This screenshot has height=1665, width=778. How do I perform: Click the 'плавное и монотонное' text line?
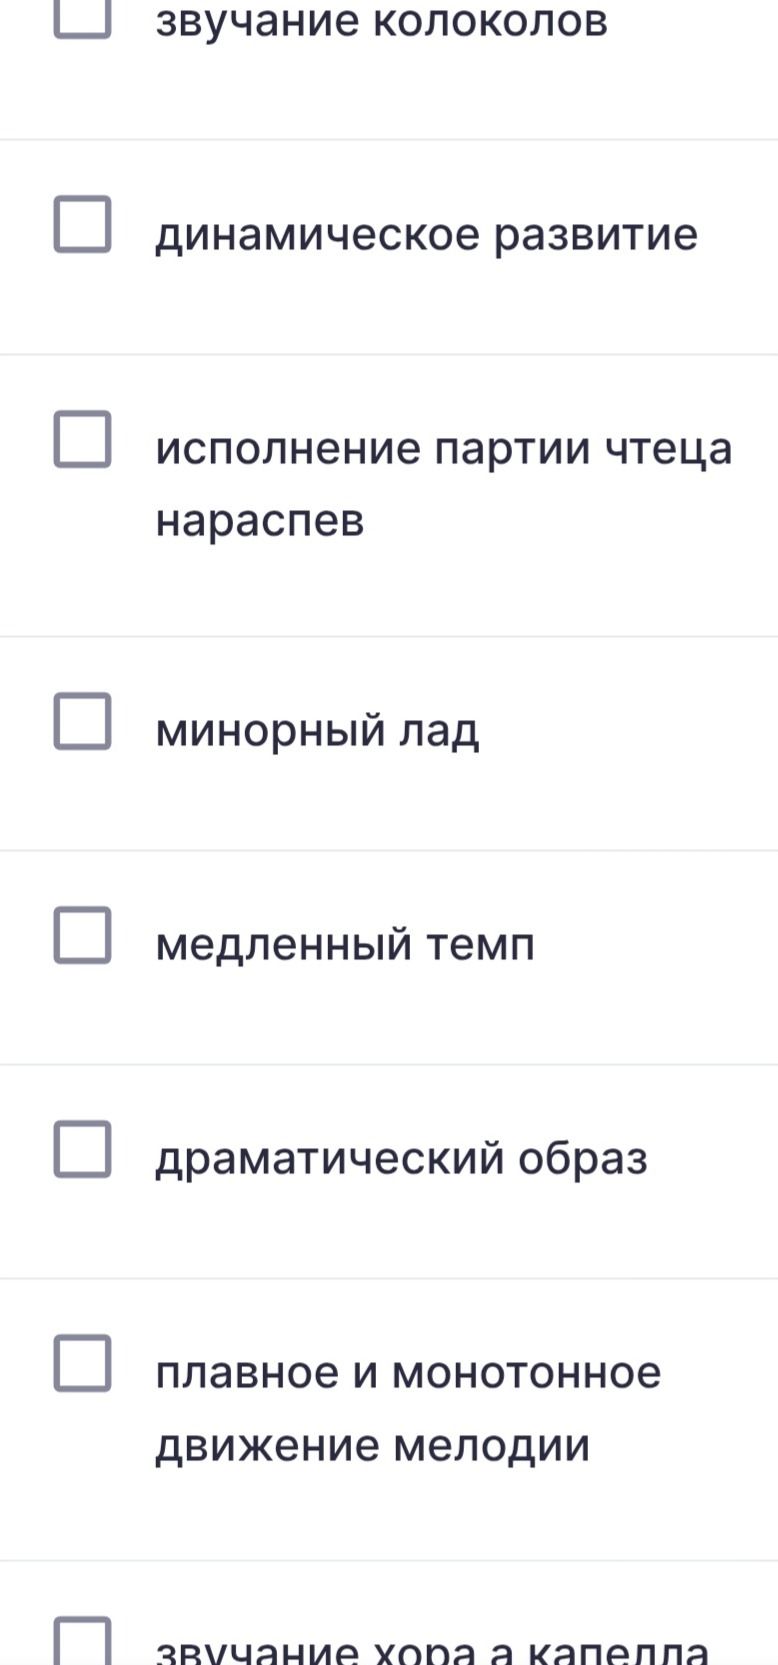coord(408,1373)
